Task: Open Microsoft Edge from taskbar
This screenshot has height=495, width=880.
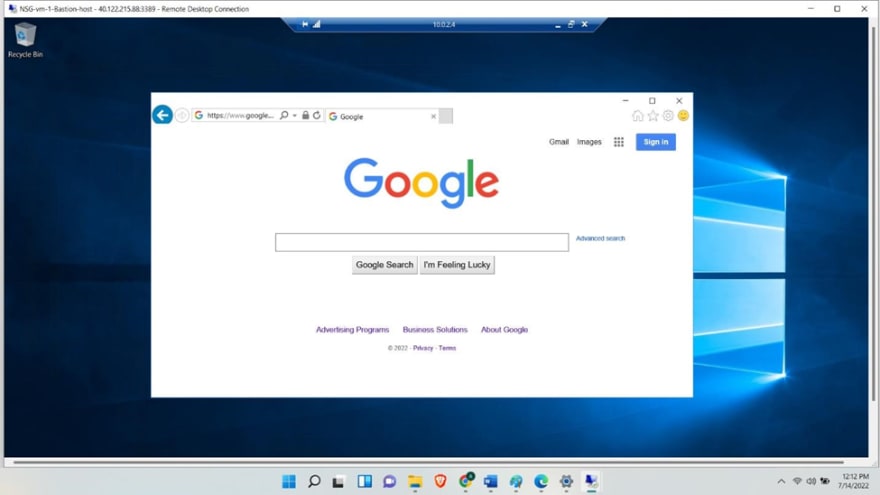Action: click(x=541, y=482)
